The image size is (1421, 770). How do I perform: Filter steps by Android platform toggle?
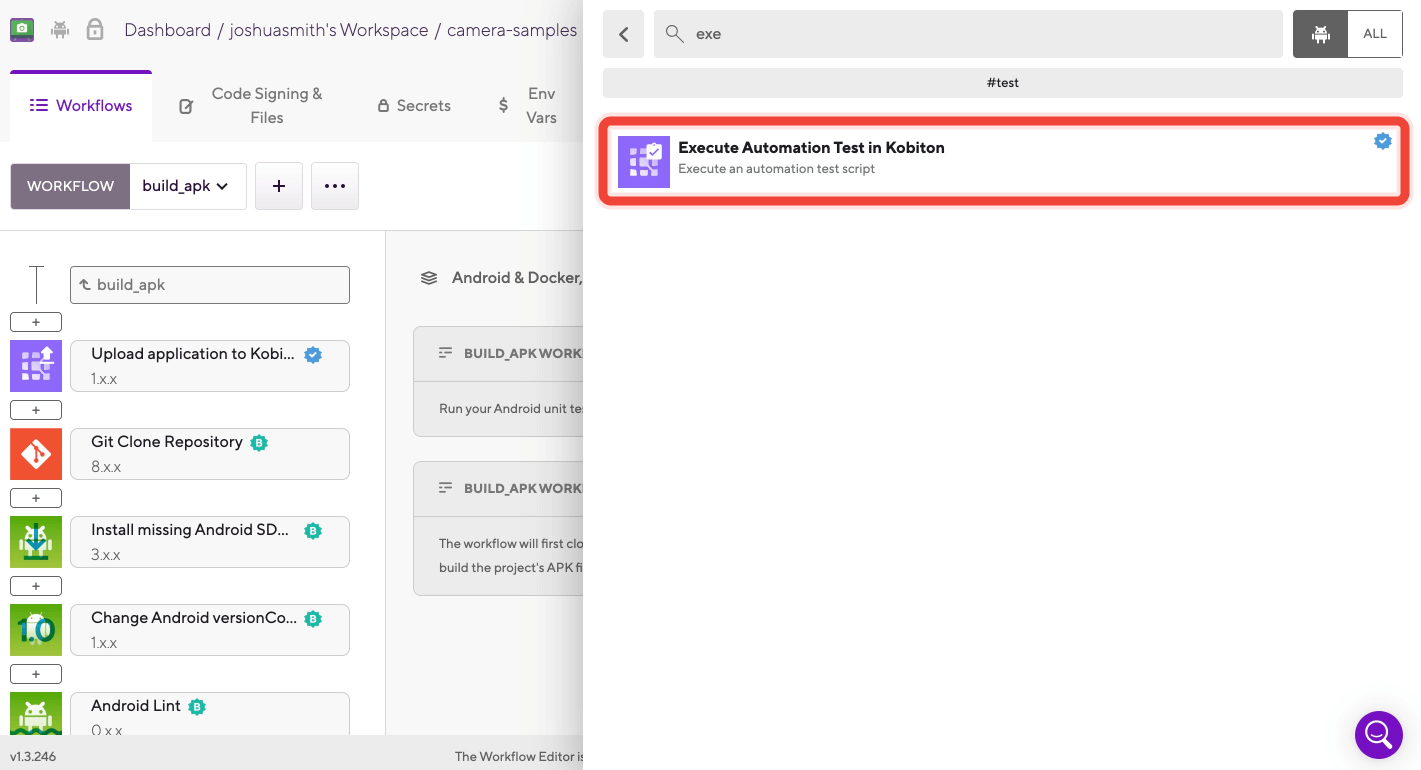click(1321, 34)
